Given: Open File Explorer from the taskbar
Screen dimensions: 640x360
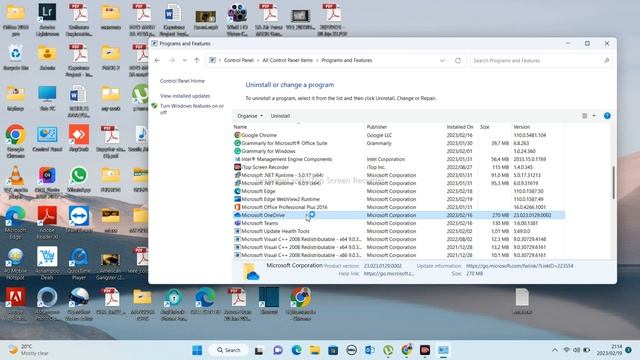Looking at the screenshot, I should 314,350.
